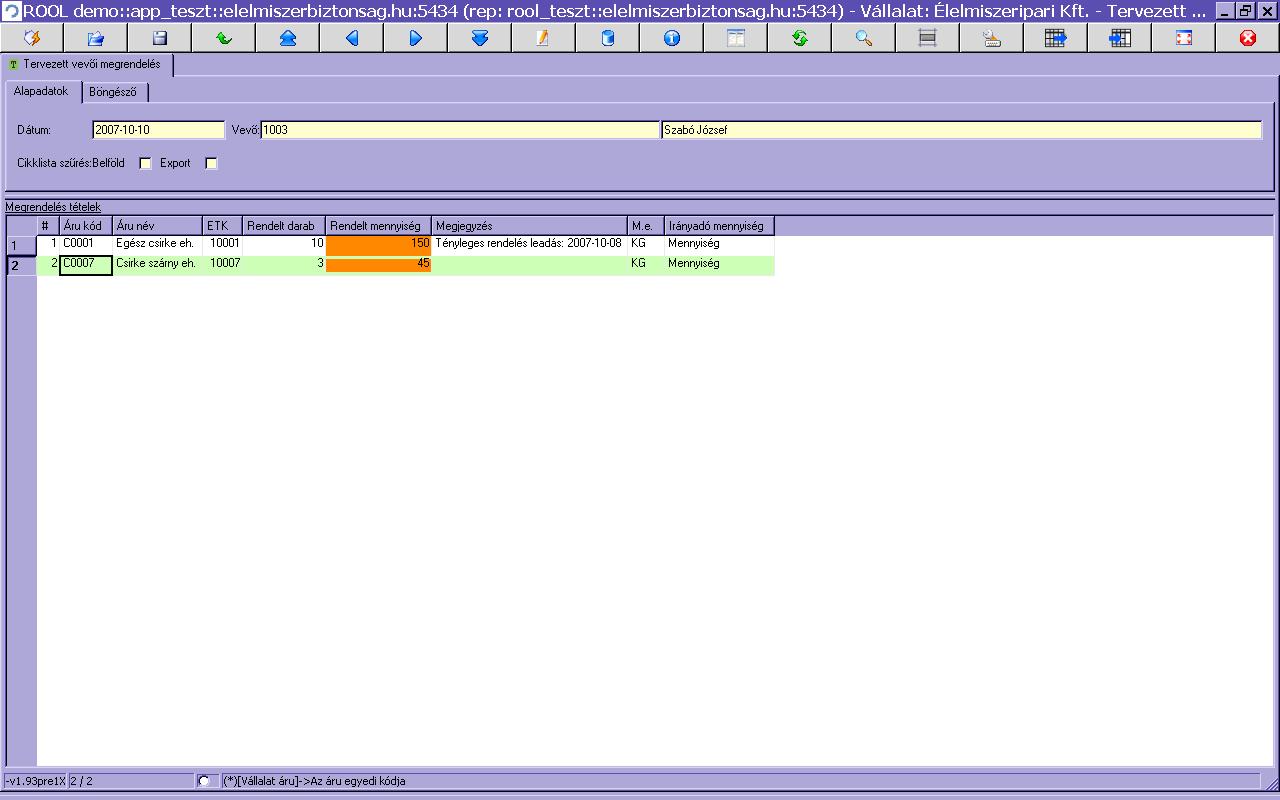The width and height of the screenshot is (1280, 800).
Task: Click the blue info icon
Action: (672, 38)
